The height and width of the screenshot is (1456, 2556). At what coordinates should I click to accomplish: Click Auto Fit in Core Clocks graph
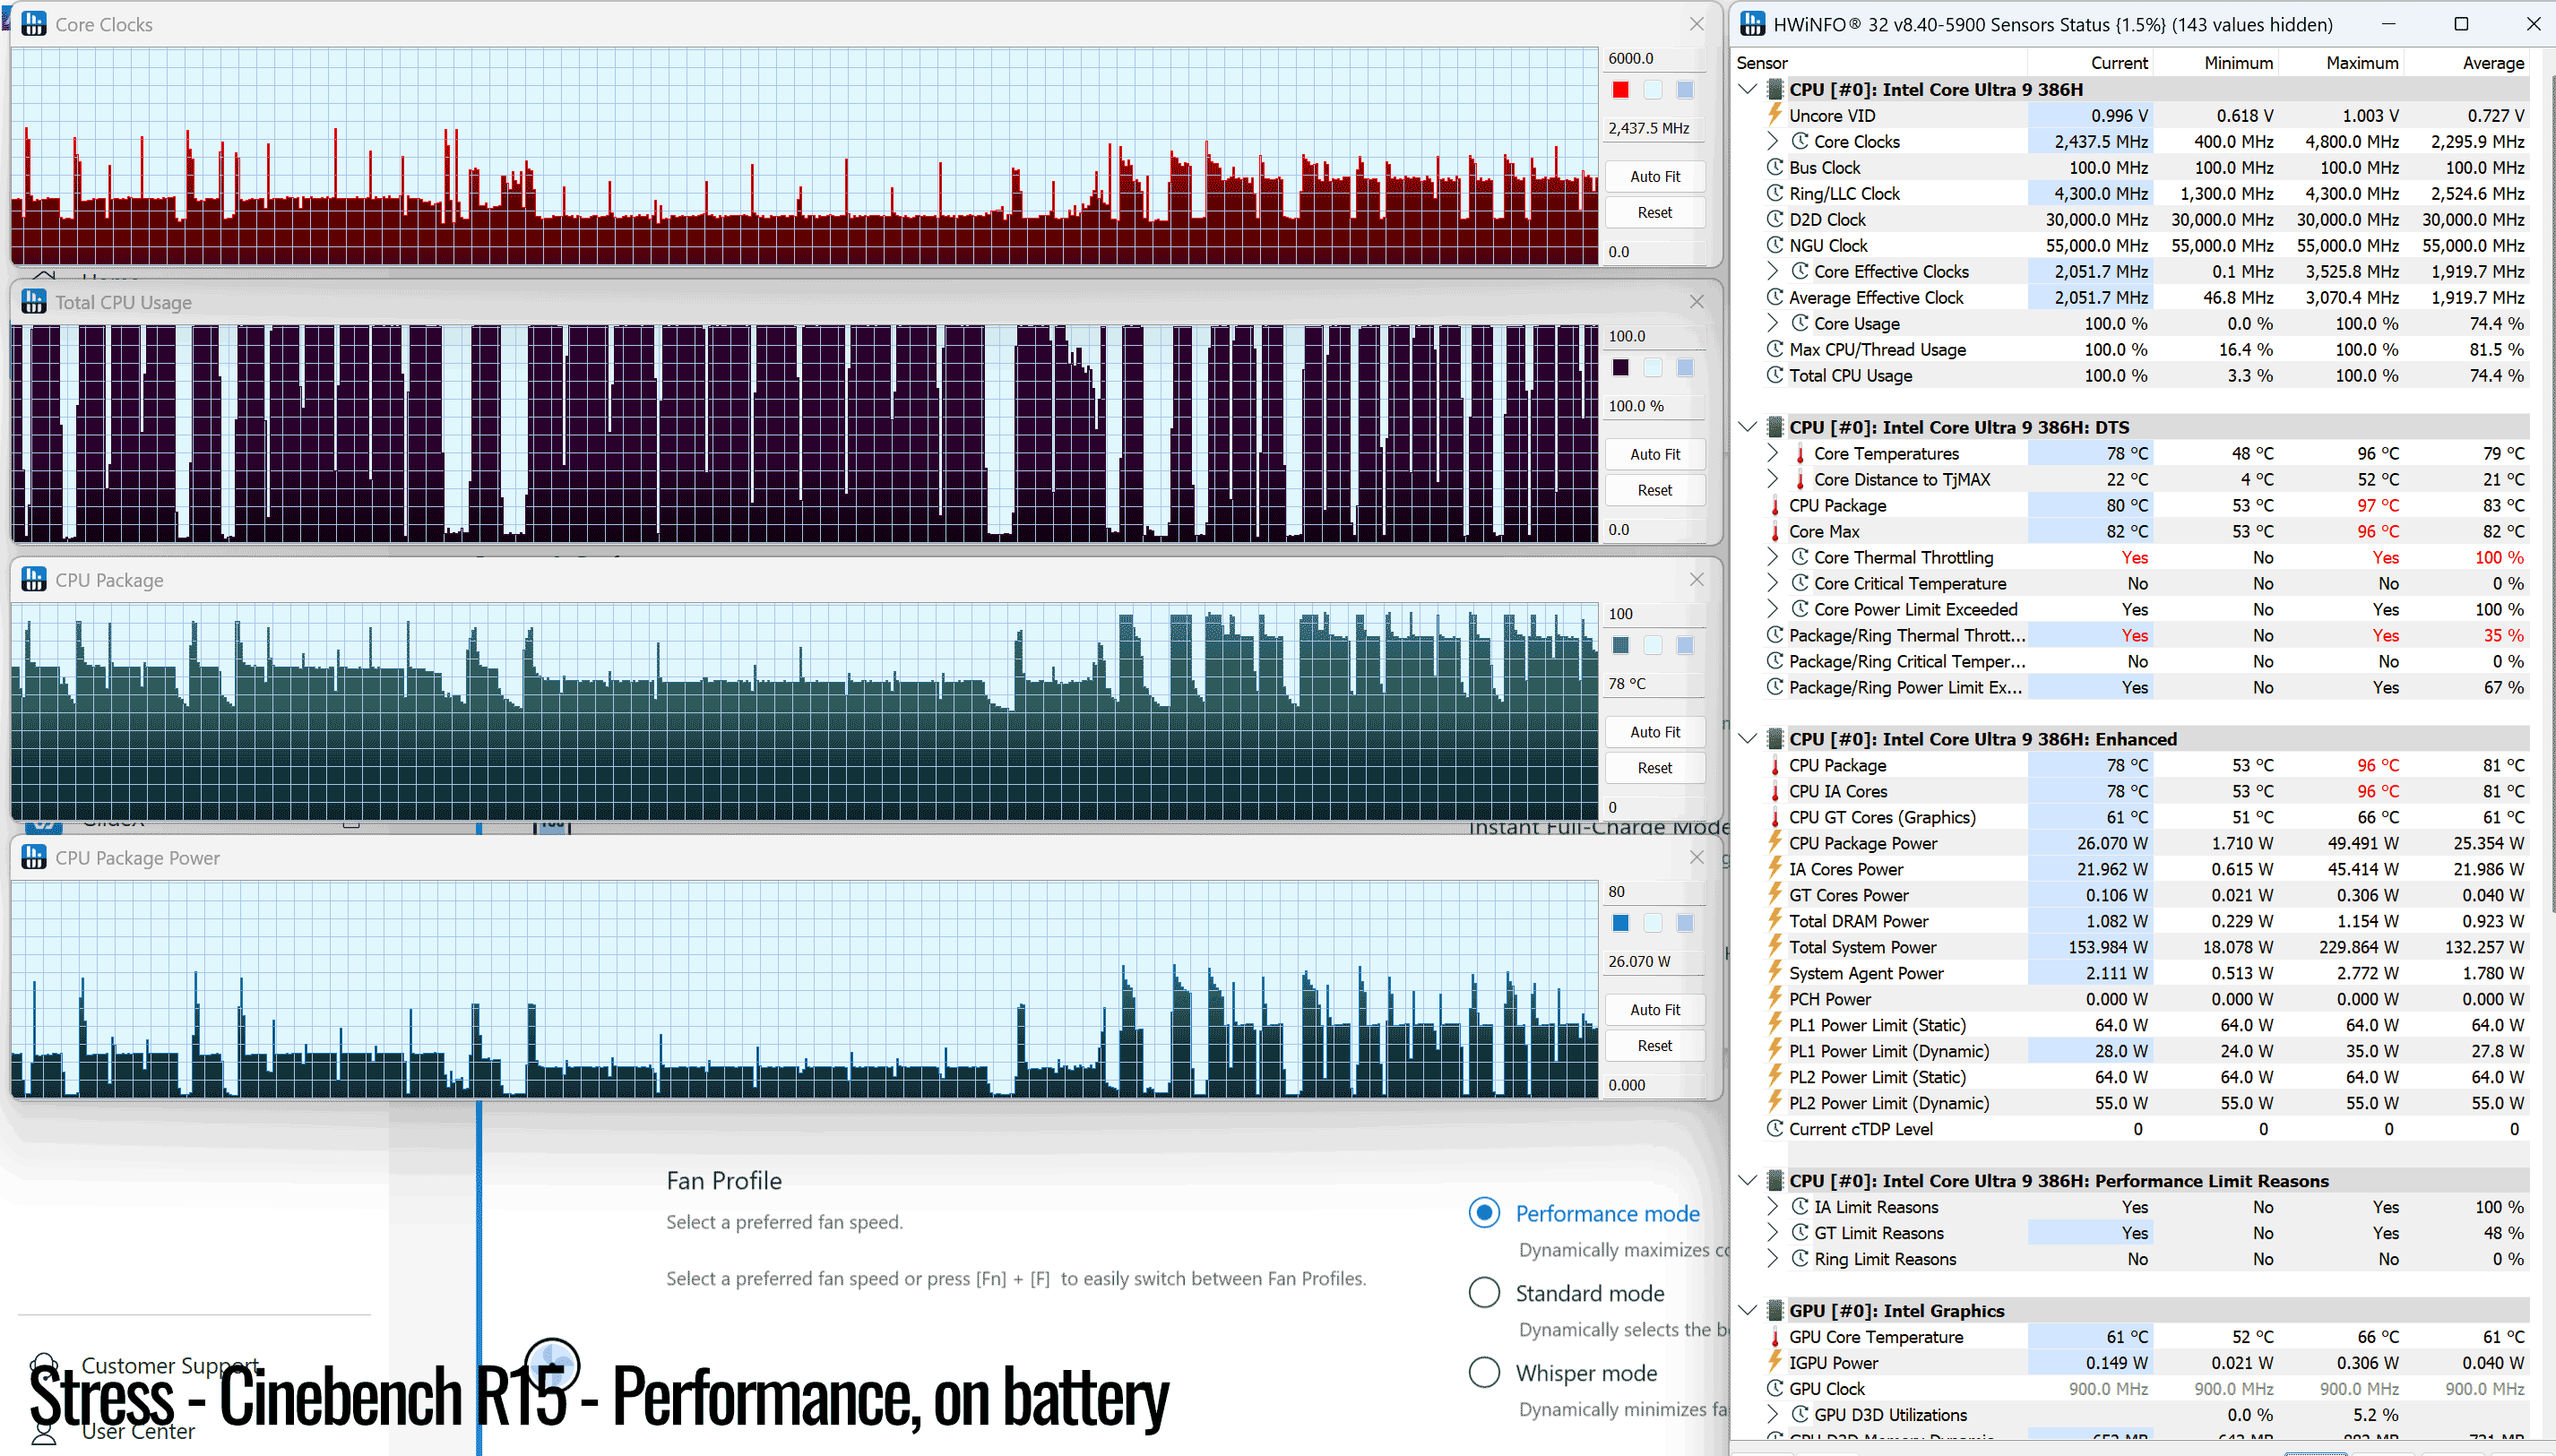click(x=1655, y=176)
